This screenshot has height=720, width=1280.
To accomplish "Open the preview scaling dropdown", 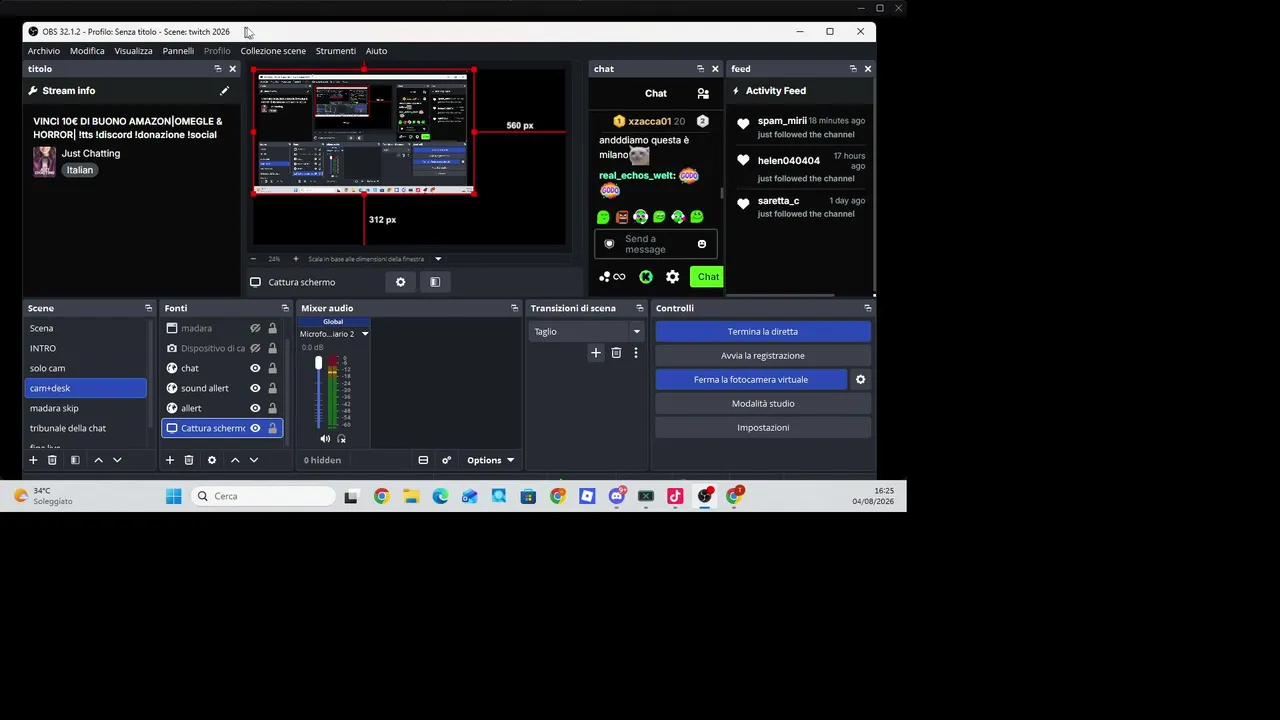I will (x=438, y=259).
